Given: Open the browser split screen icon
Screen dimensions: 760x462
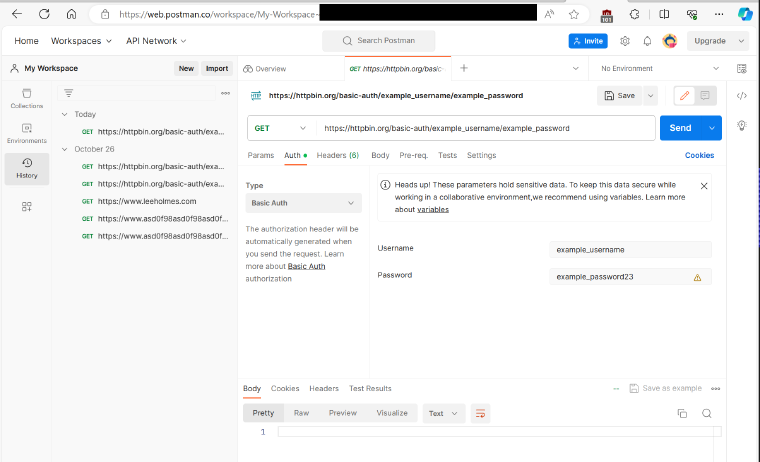Looking at the screenshot, I should tap(664, 15).
